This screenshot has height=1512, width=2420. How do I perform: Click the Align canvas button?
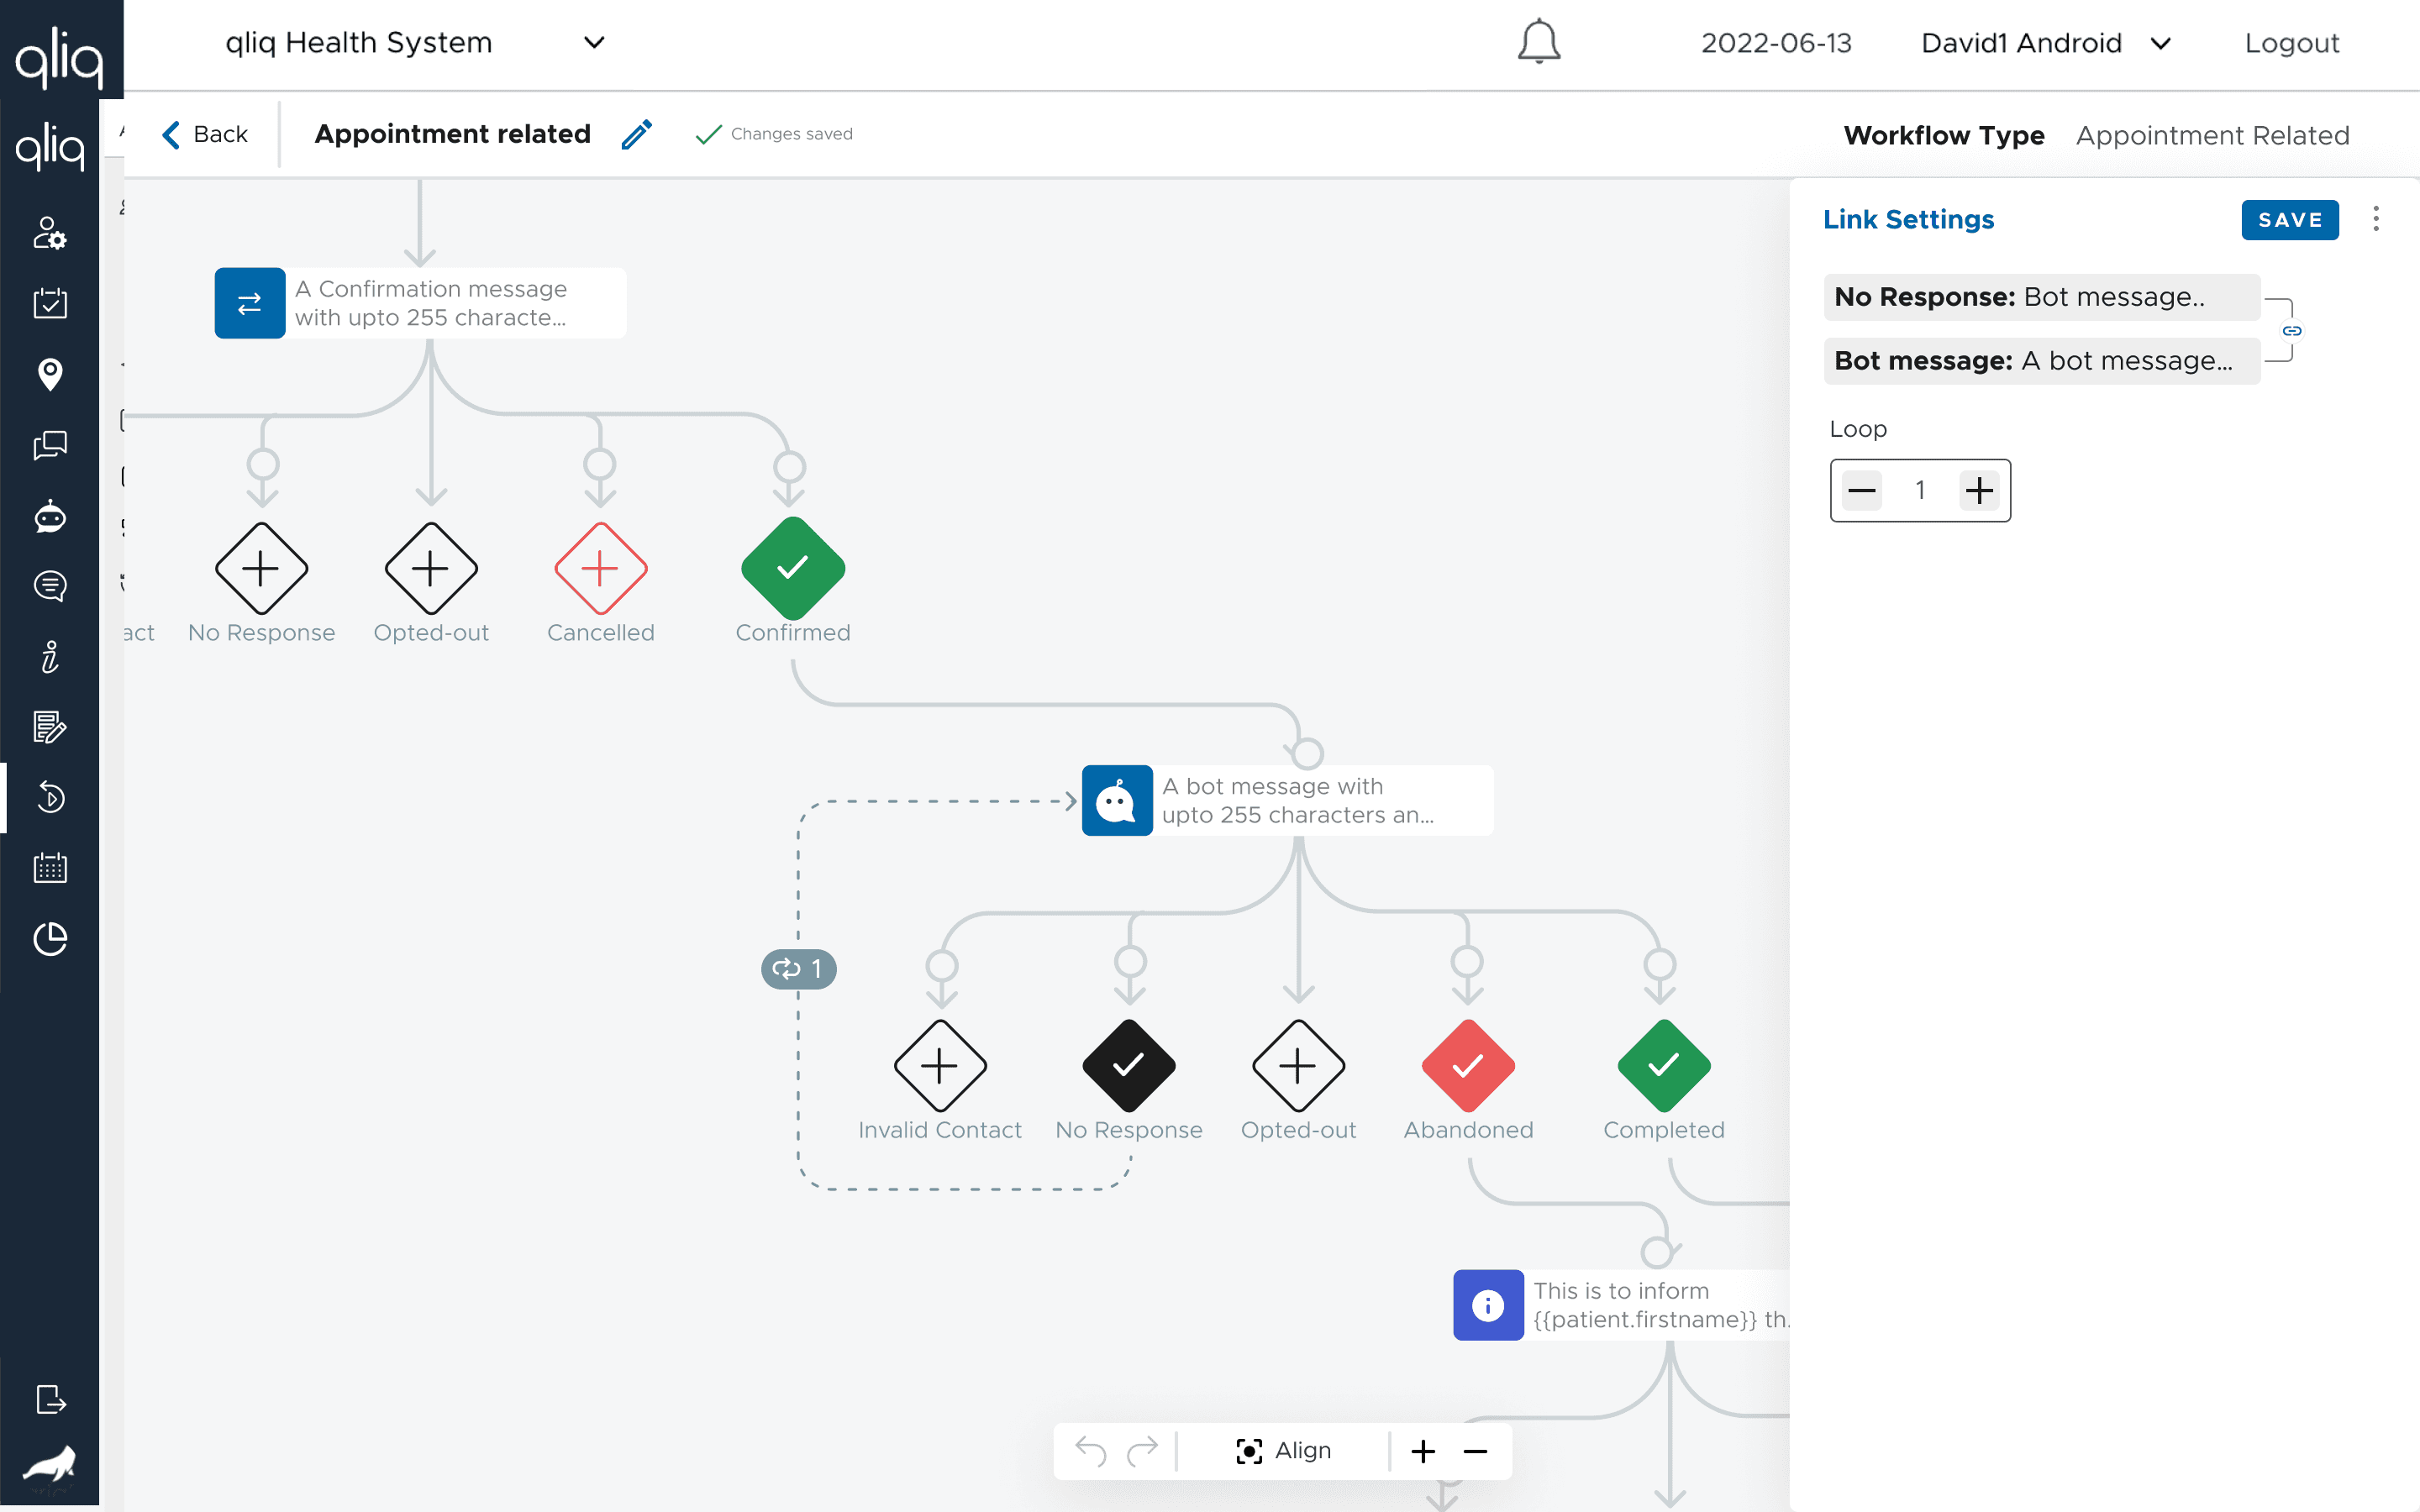(1284, 1451)
